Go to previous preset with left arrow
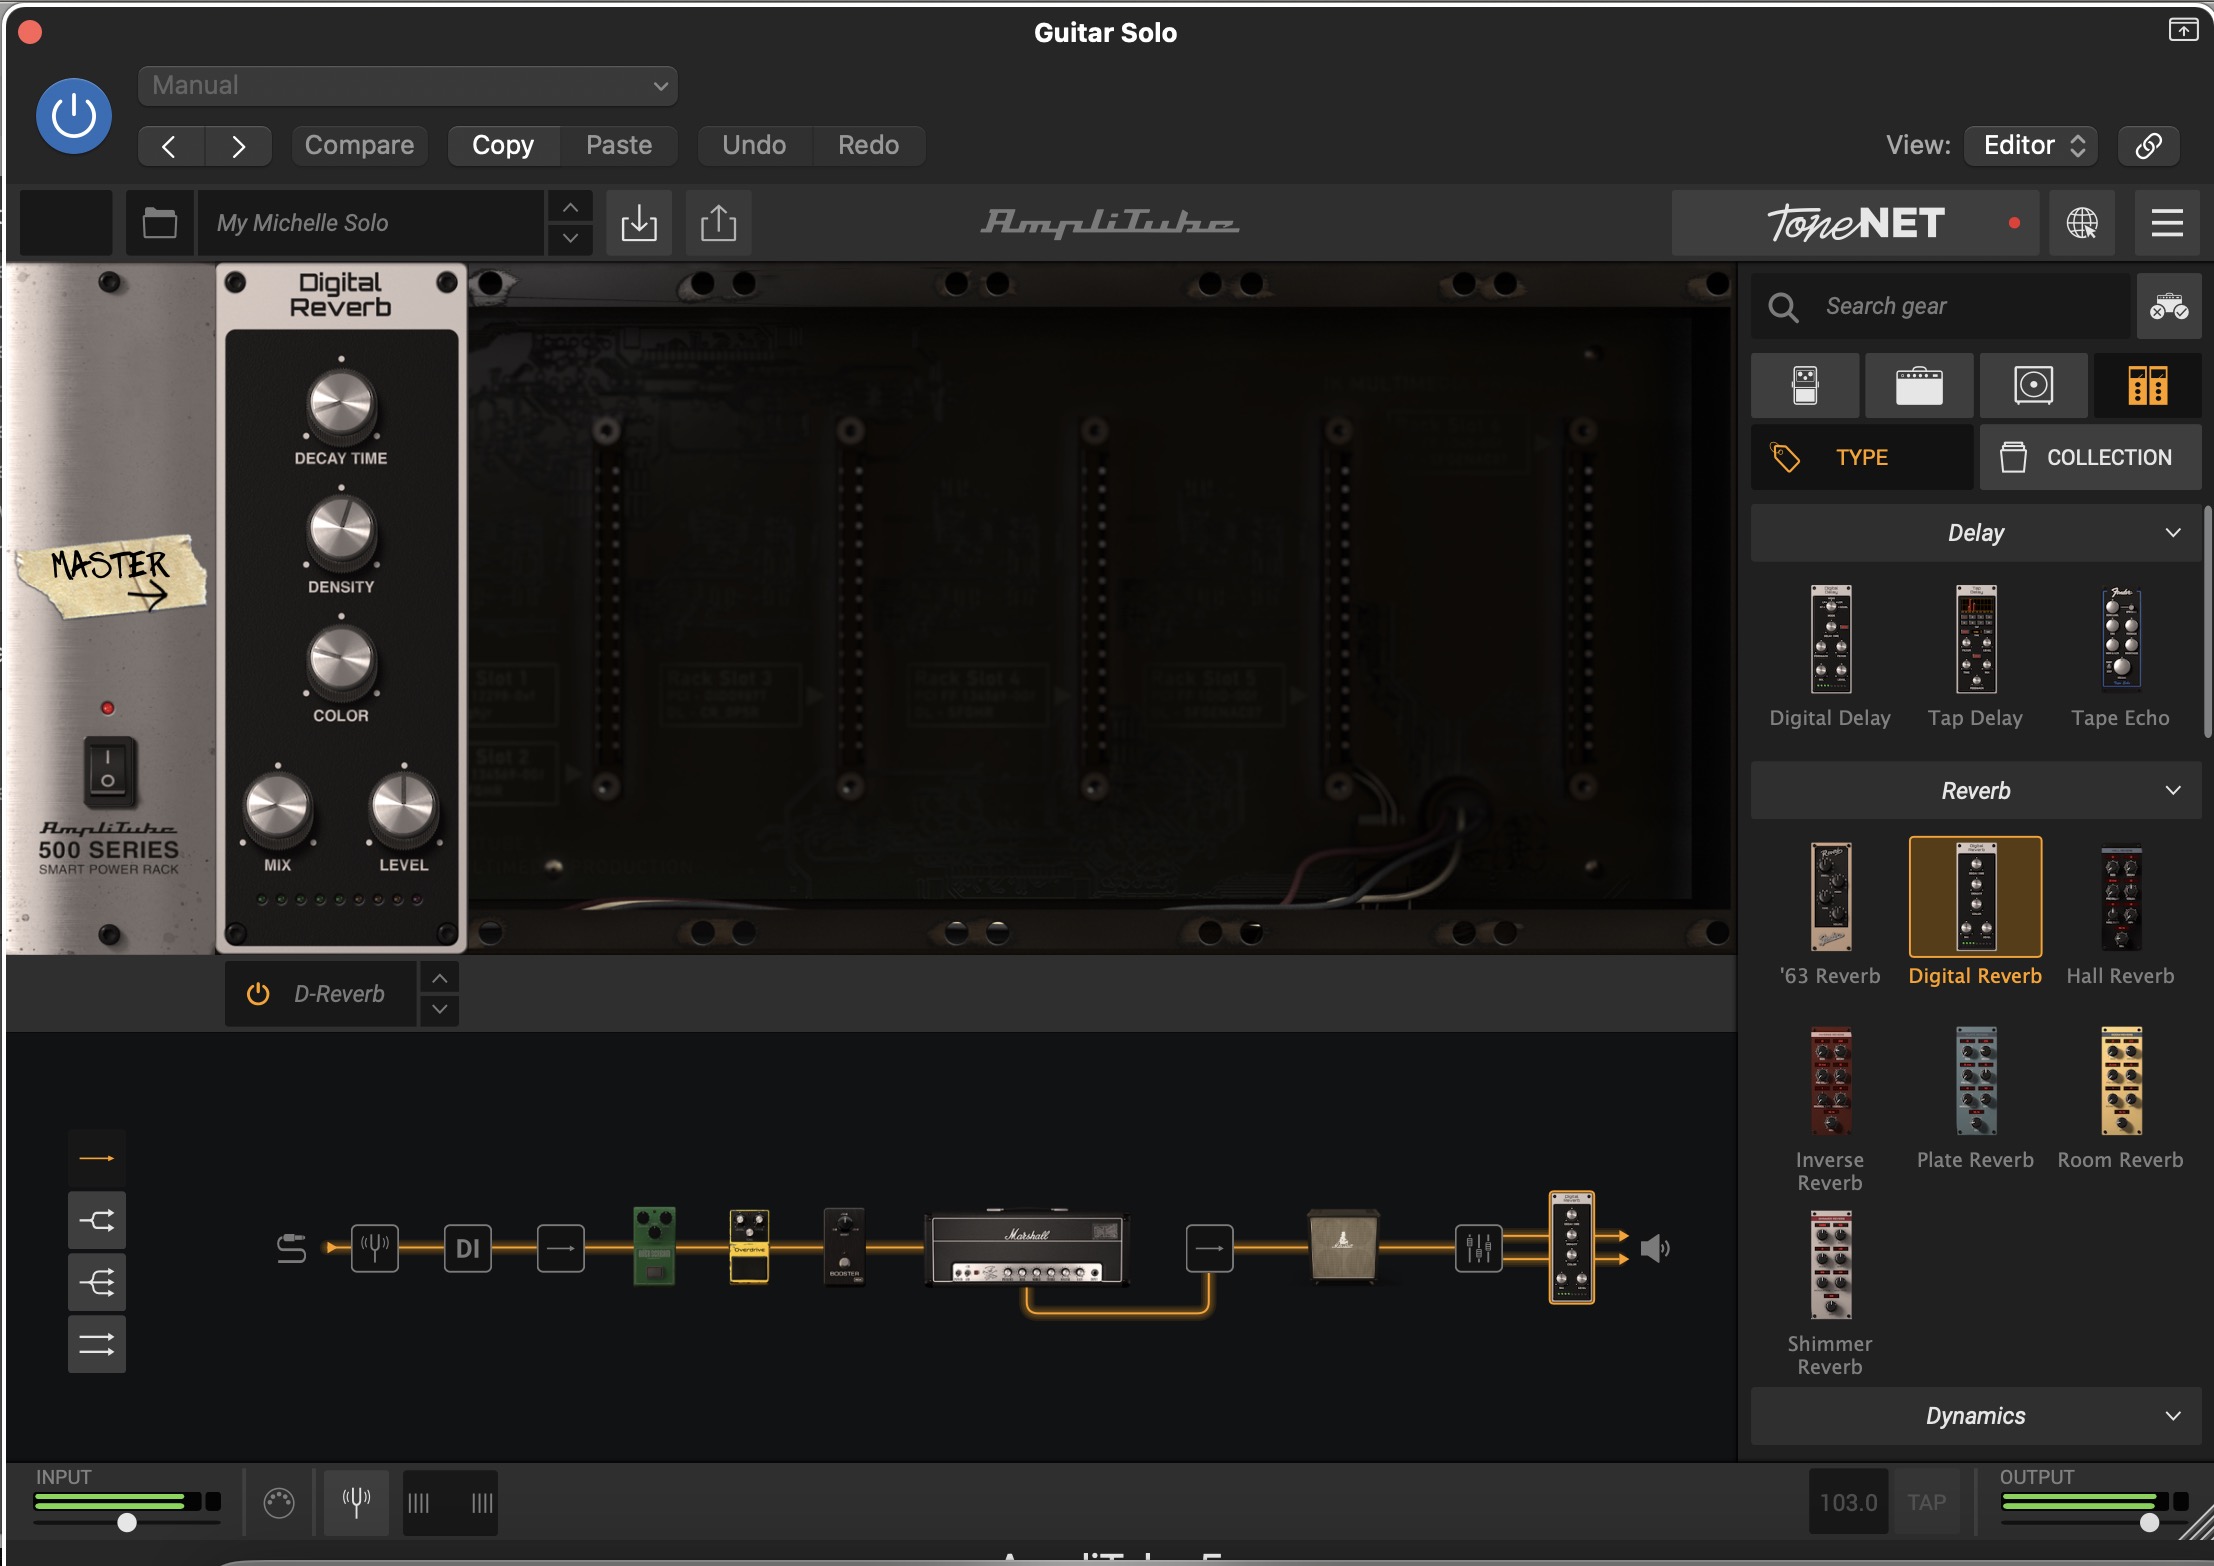 170,146
